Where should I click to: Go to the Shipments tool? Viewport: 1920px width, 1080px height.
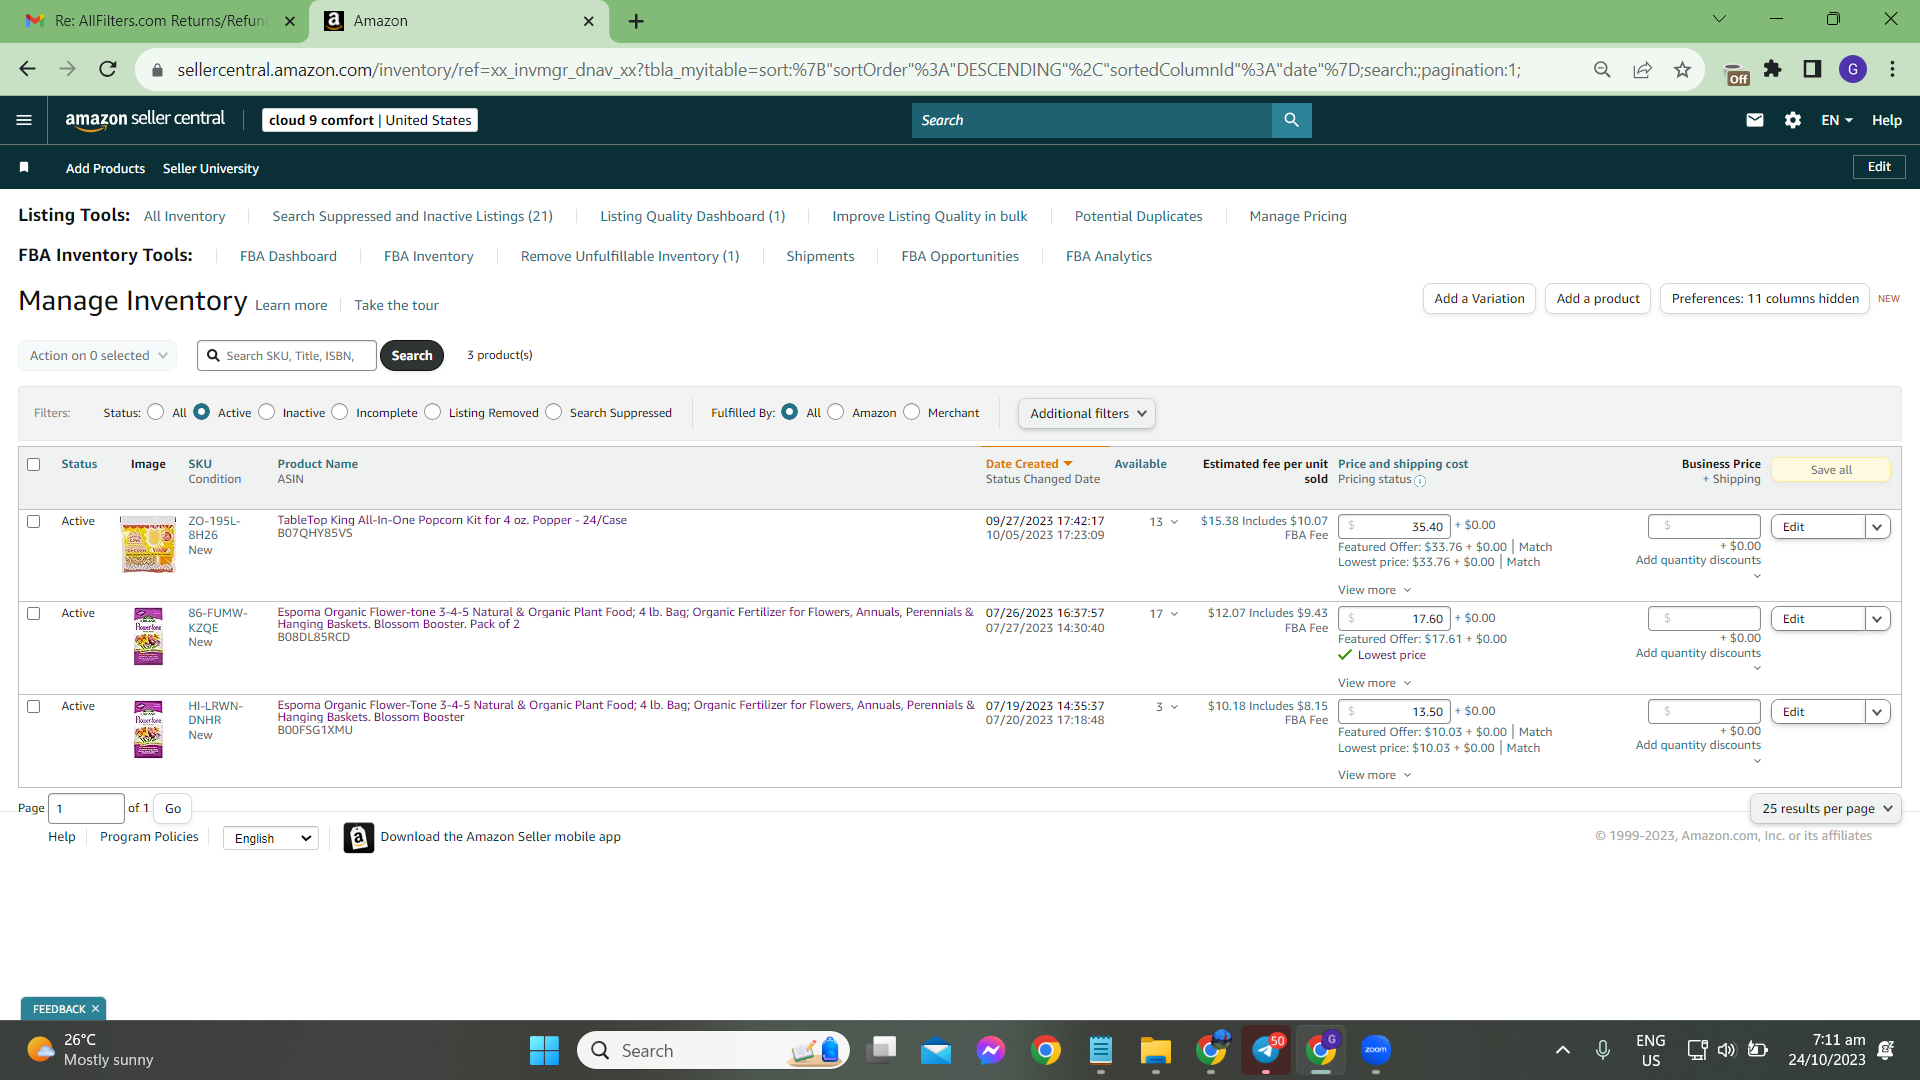coord(820,256)
